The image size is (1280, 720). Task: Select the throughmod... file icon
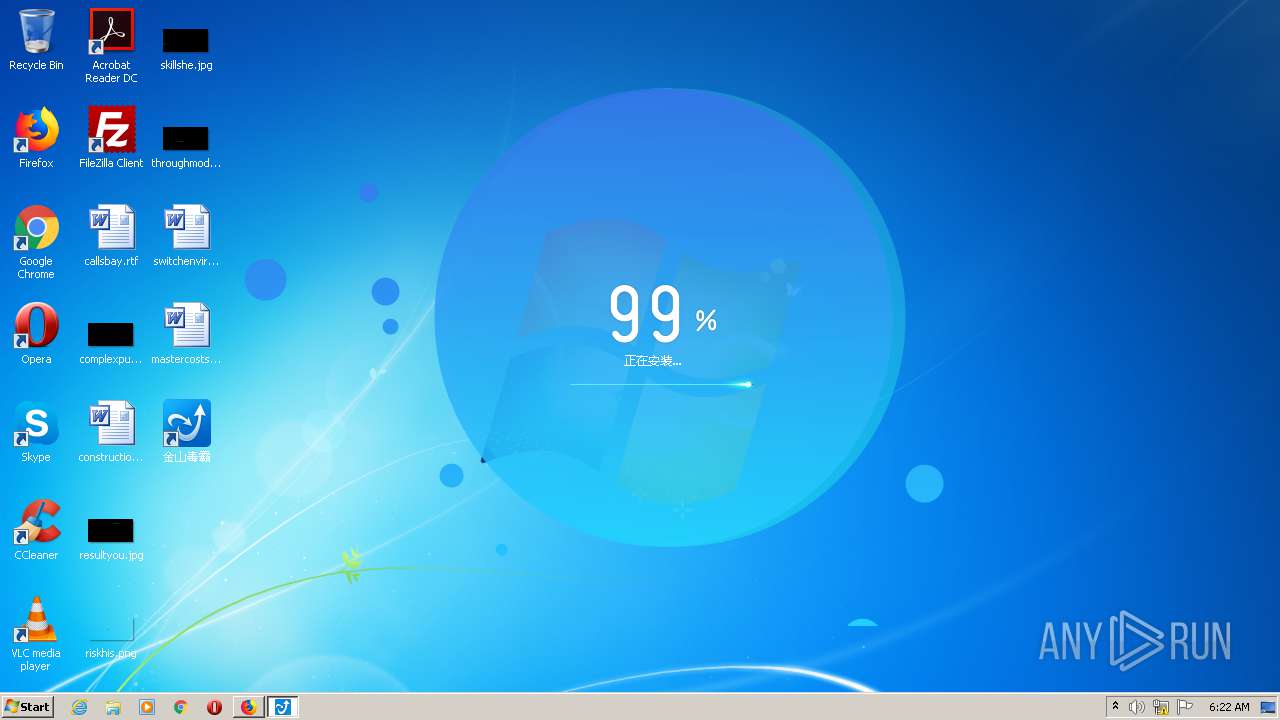click(186, 146)
